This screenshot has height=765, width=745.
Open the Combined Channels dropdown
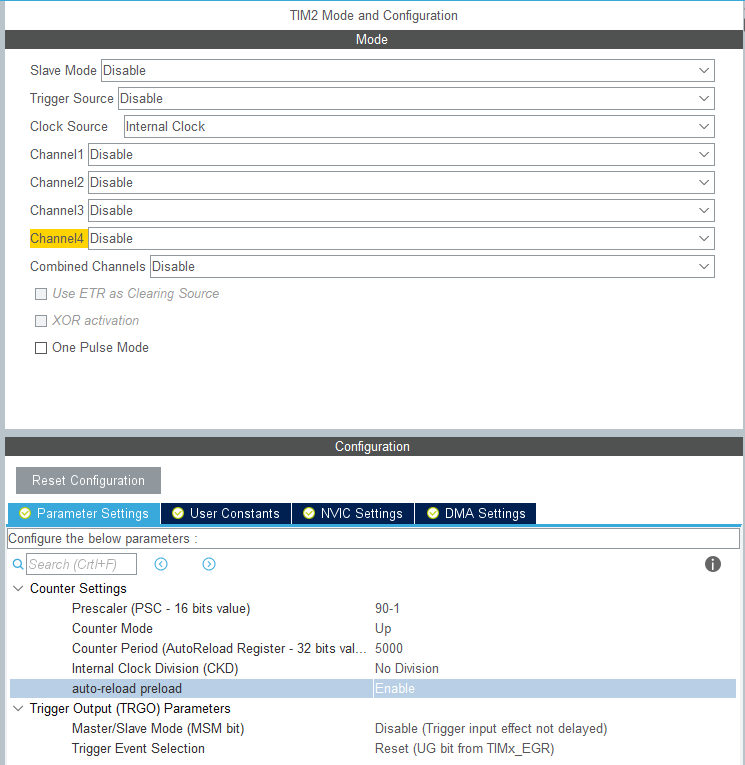(432, 267)
